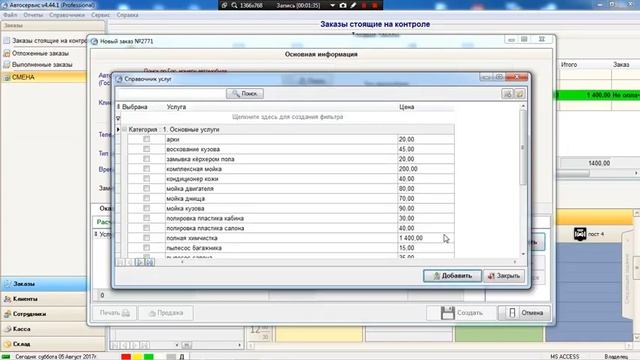Click the left toolbar icon at top right of Справочник услуг
Viewport: 640px width, 360px height.
(507, 94)
